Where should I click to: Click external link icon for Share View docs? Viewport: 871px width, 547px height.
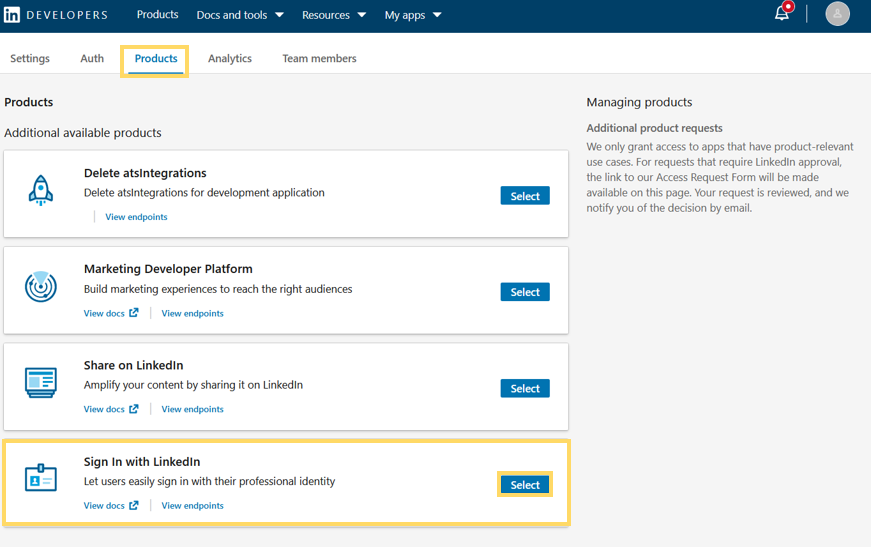point(134,409)
